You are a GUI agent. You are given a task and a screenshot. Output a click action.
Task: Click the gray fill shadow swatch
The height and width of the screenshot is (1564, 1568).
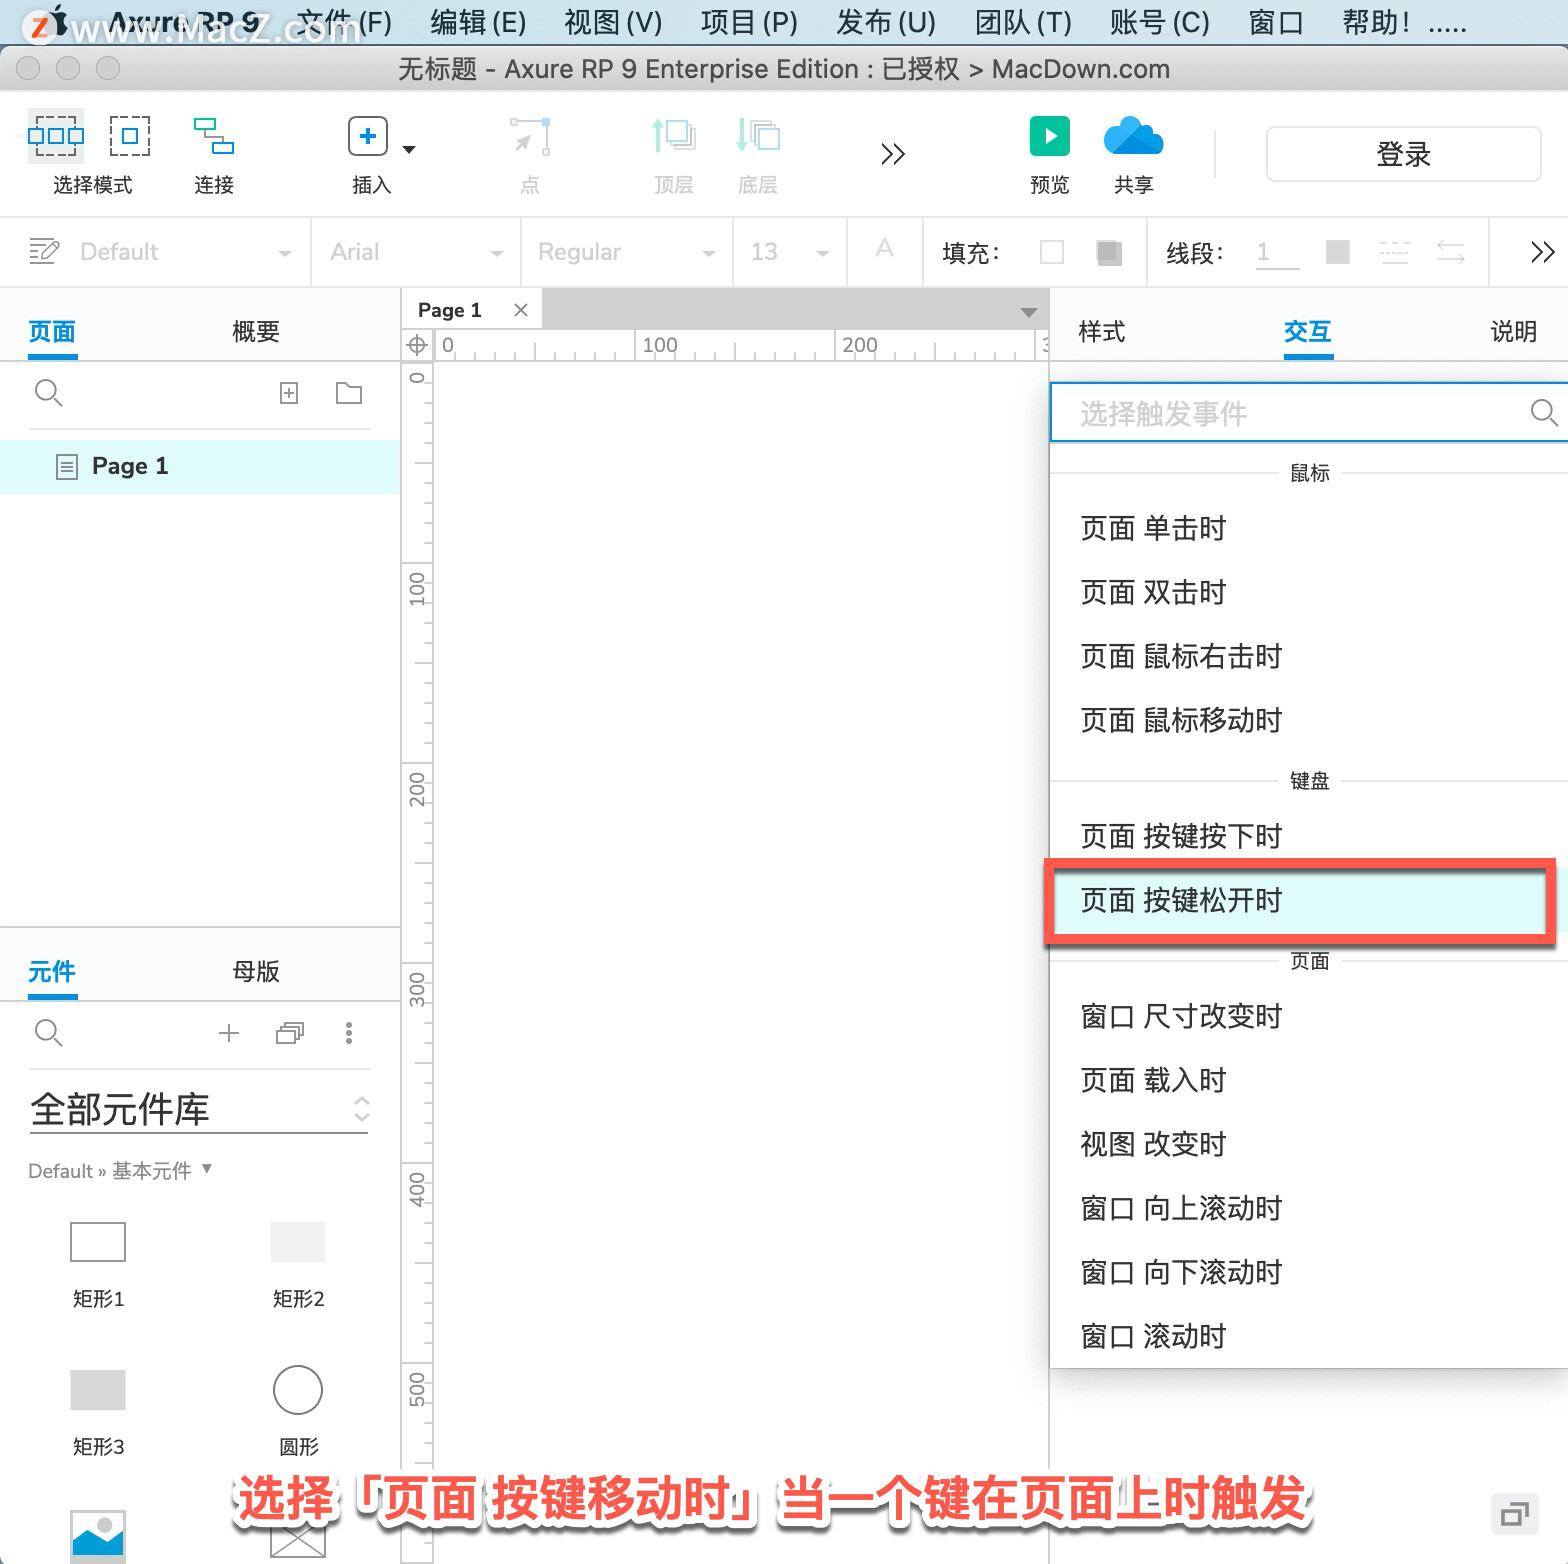point(1109,252)
